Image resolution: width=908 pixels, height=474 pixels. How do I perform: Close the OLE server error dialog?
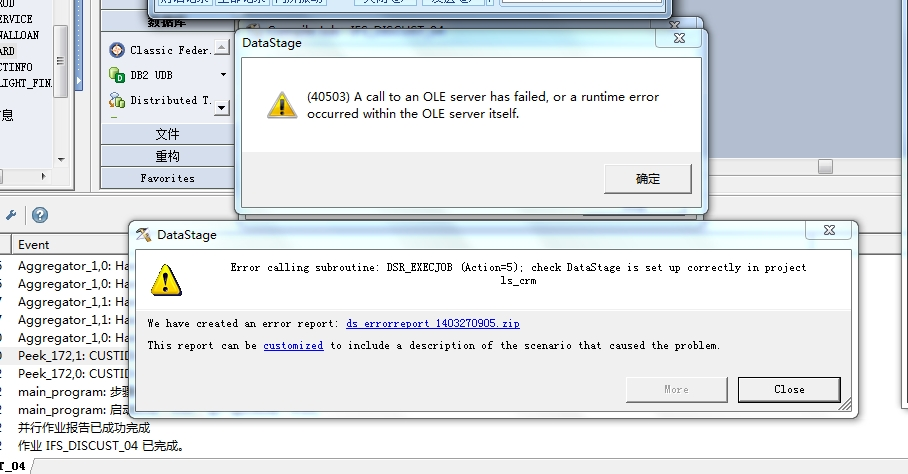click(x=679, y=38)
